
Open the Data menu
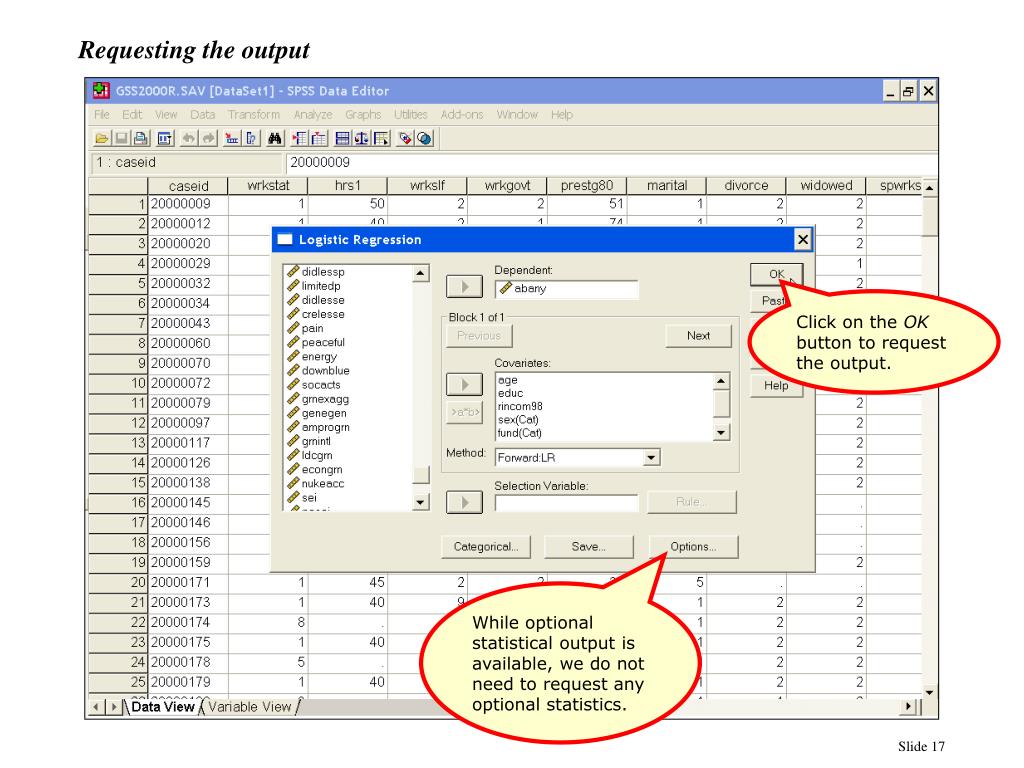tap(202, 114)
